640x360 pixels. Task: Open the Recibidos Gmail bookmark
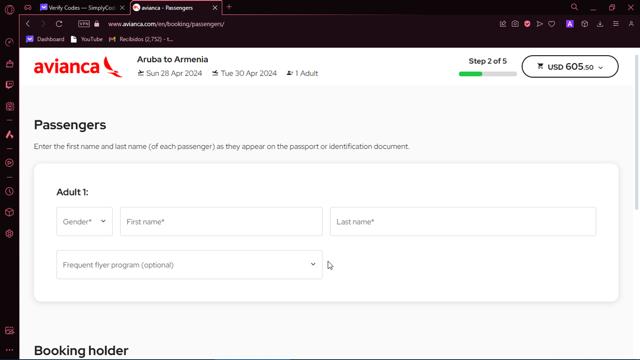coord(141,39)
